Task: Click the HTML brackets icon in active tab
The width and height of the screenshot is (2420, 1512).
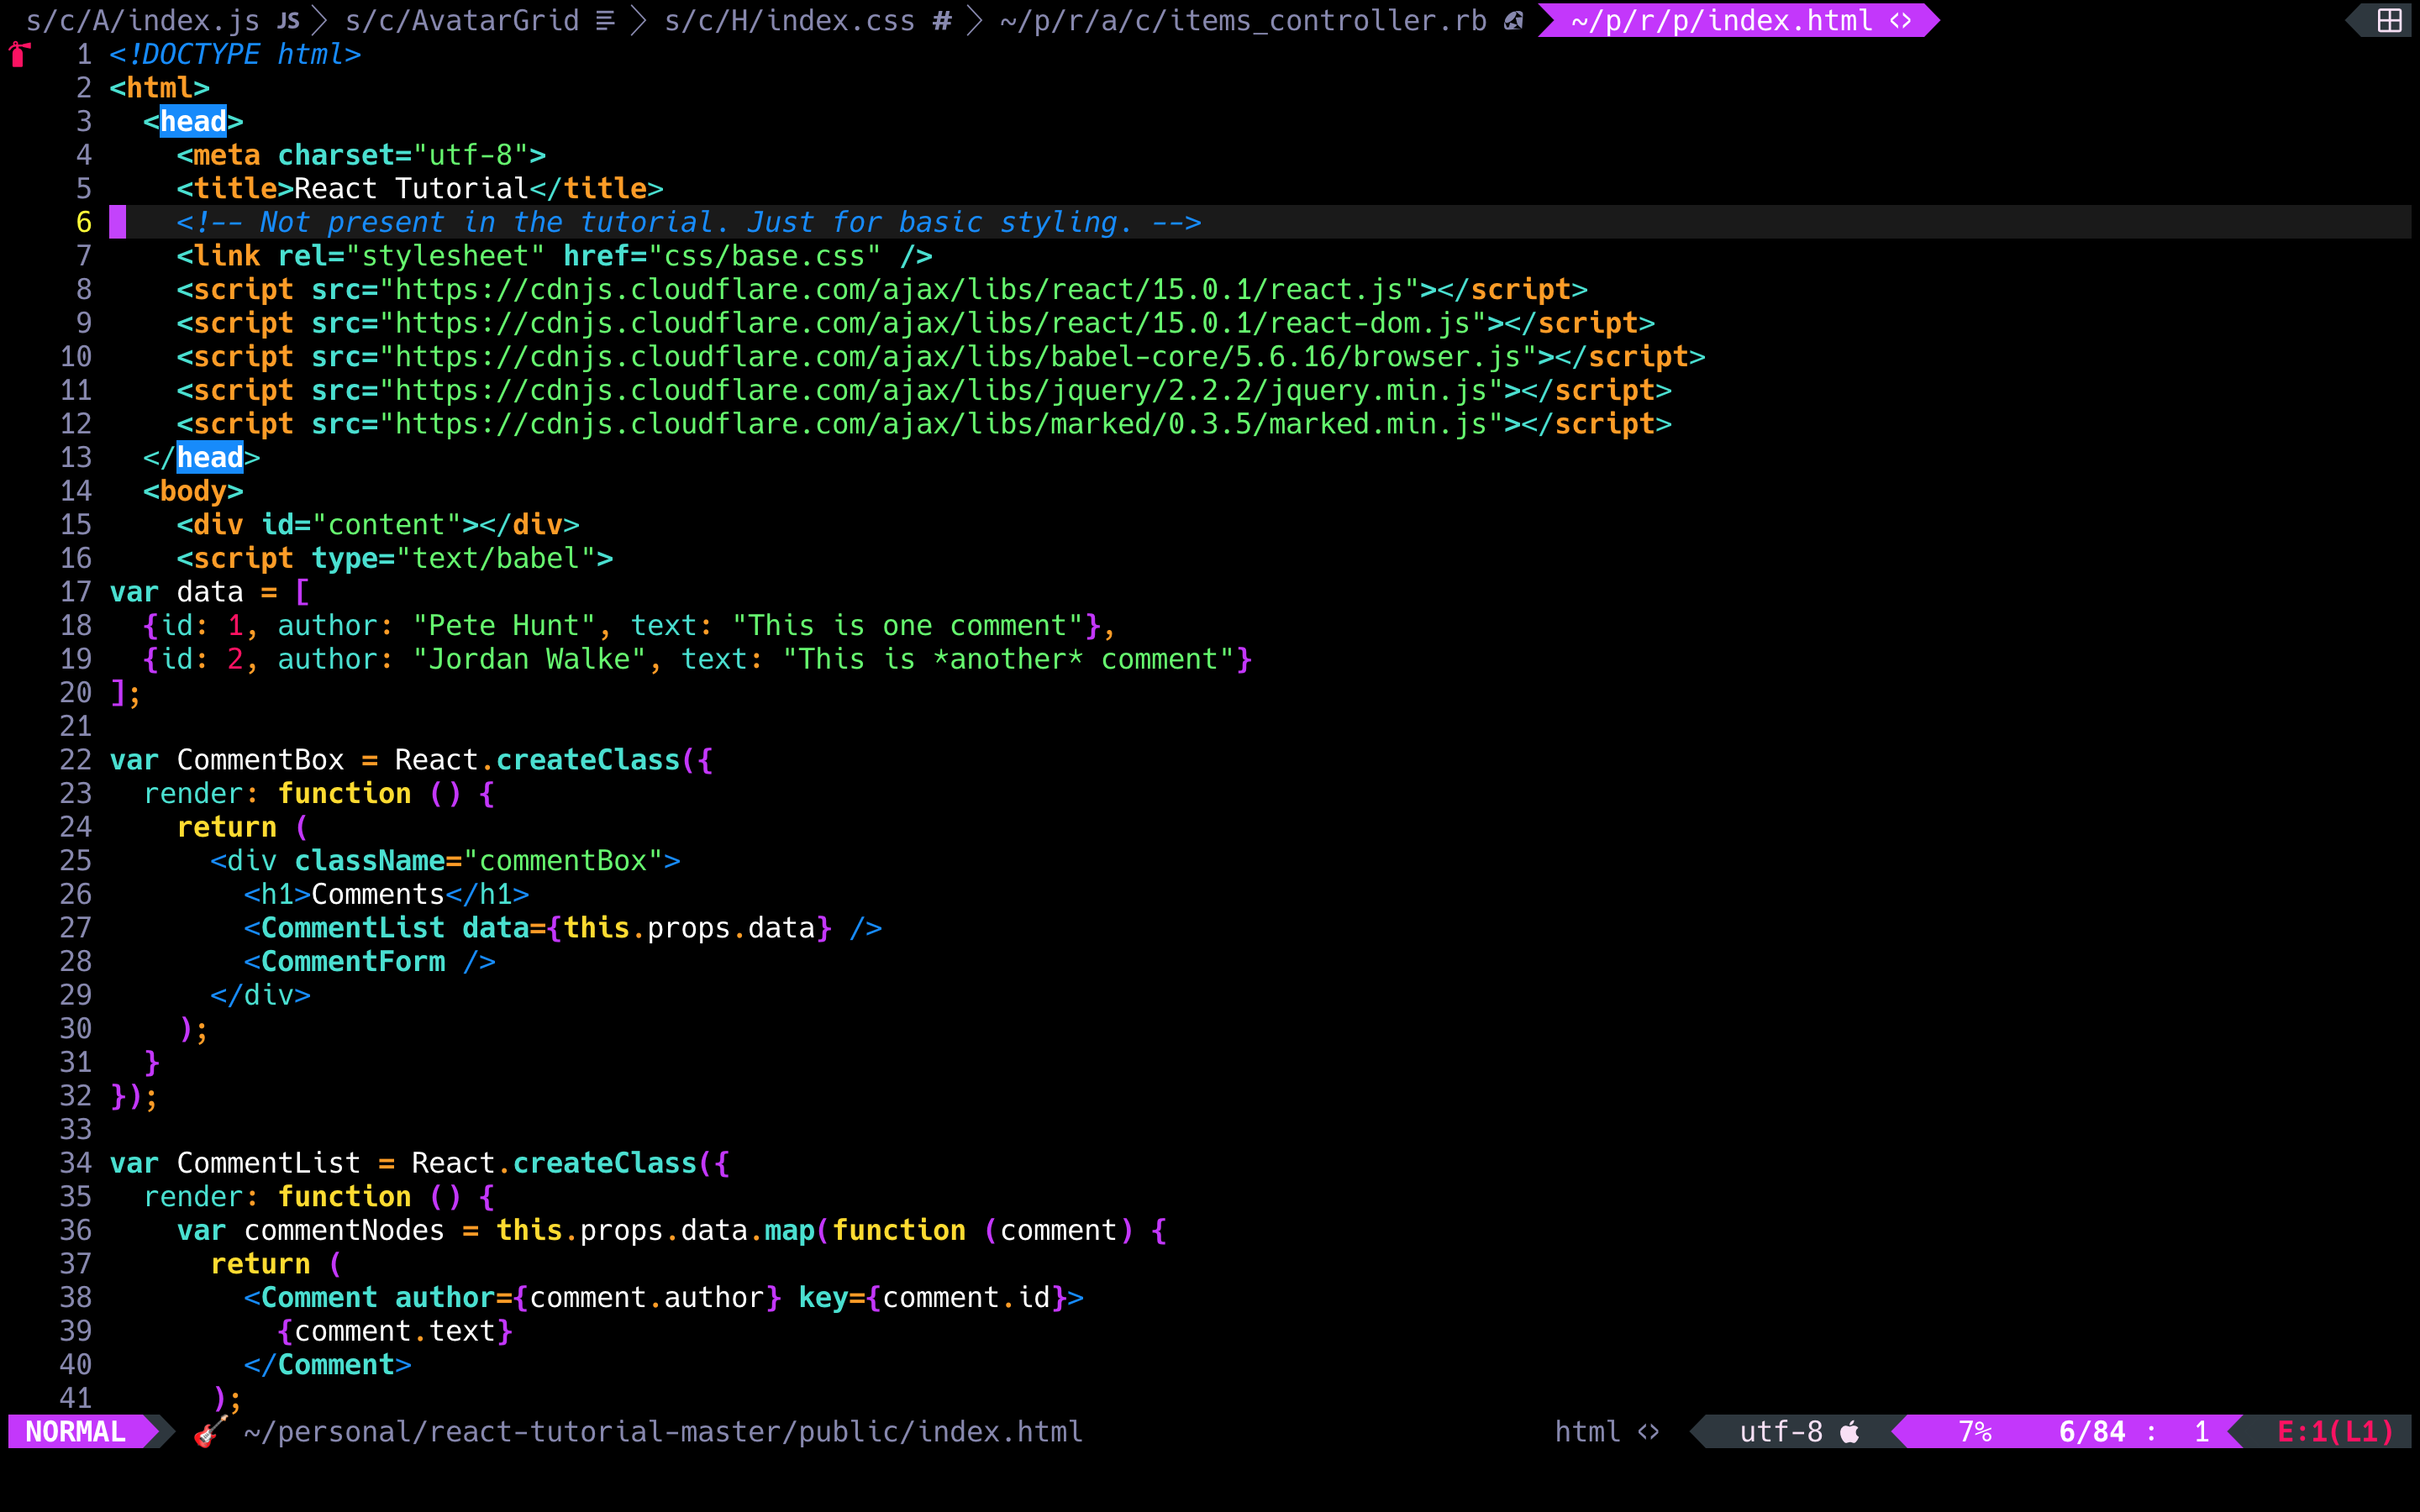Action: (x=1901, y=20)
